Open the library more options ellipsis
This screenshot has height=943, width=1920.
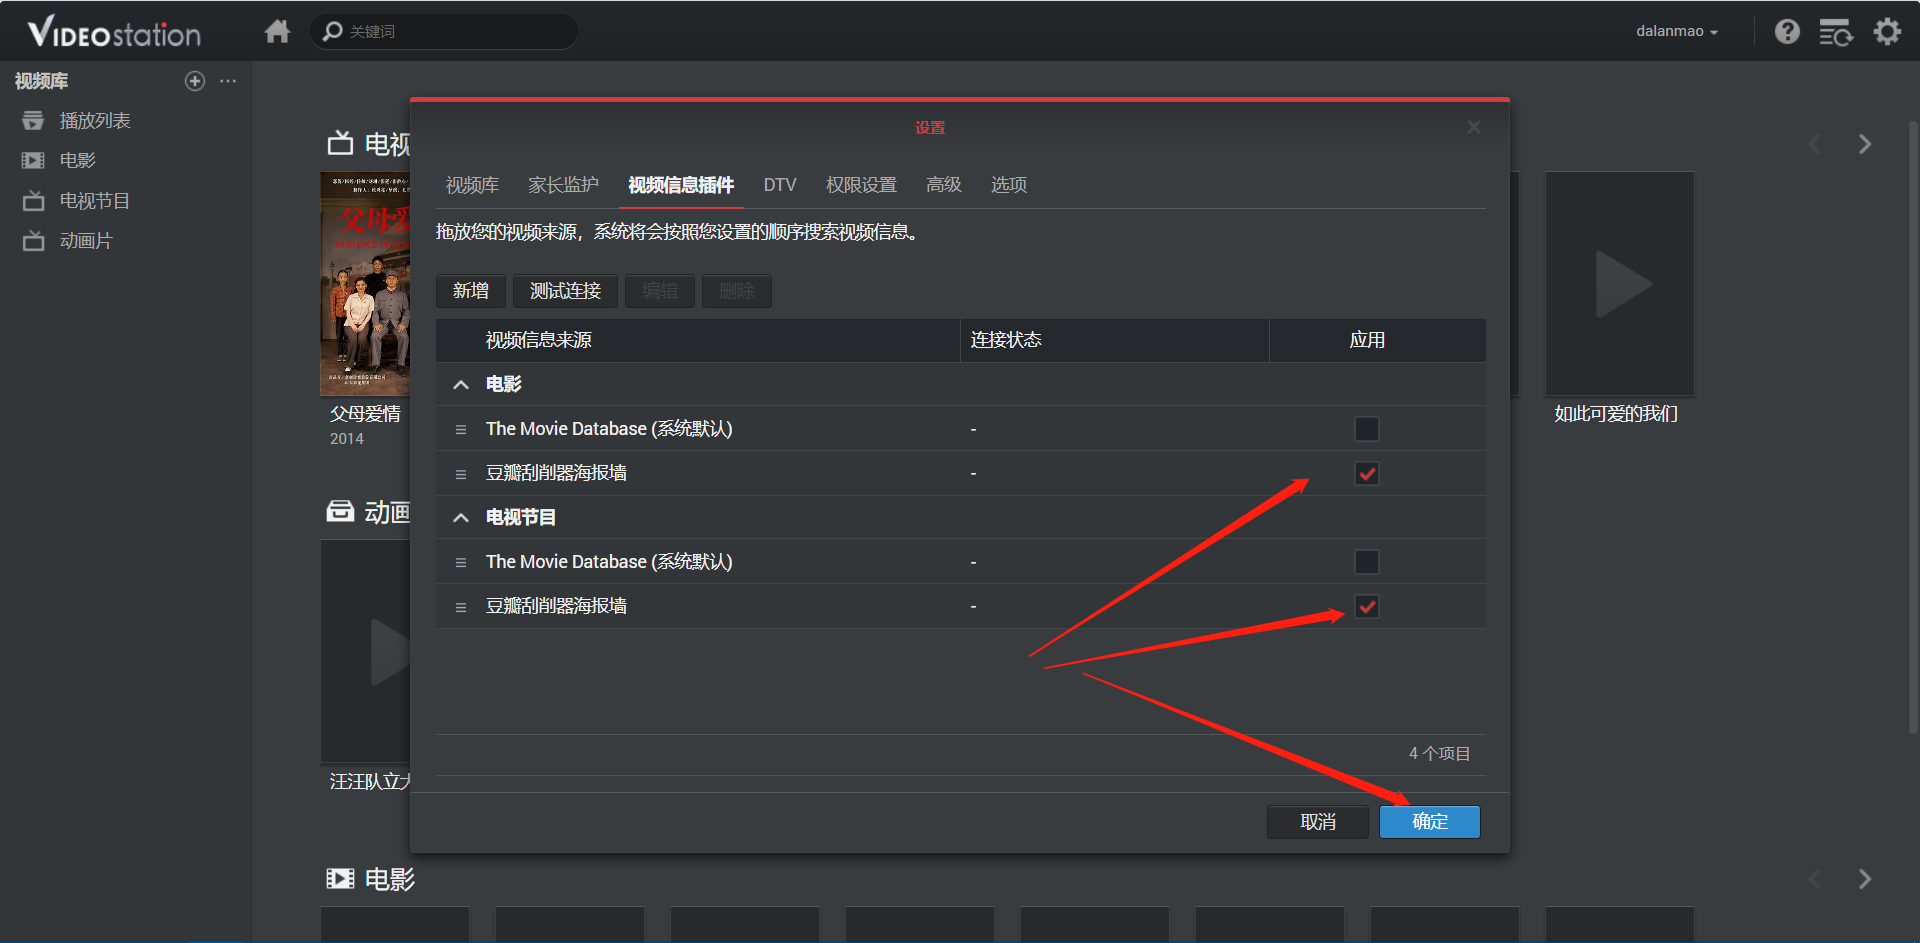click(228, 81)
